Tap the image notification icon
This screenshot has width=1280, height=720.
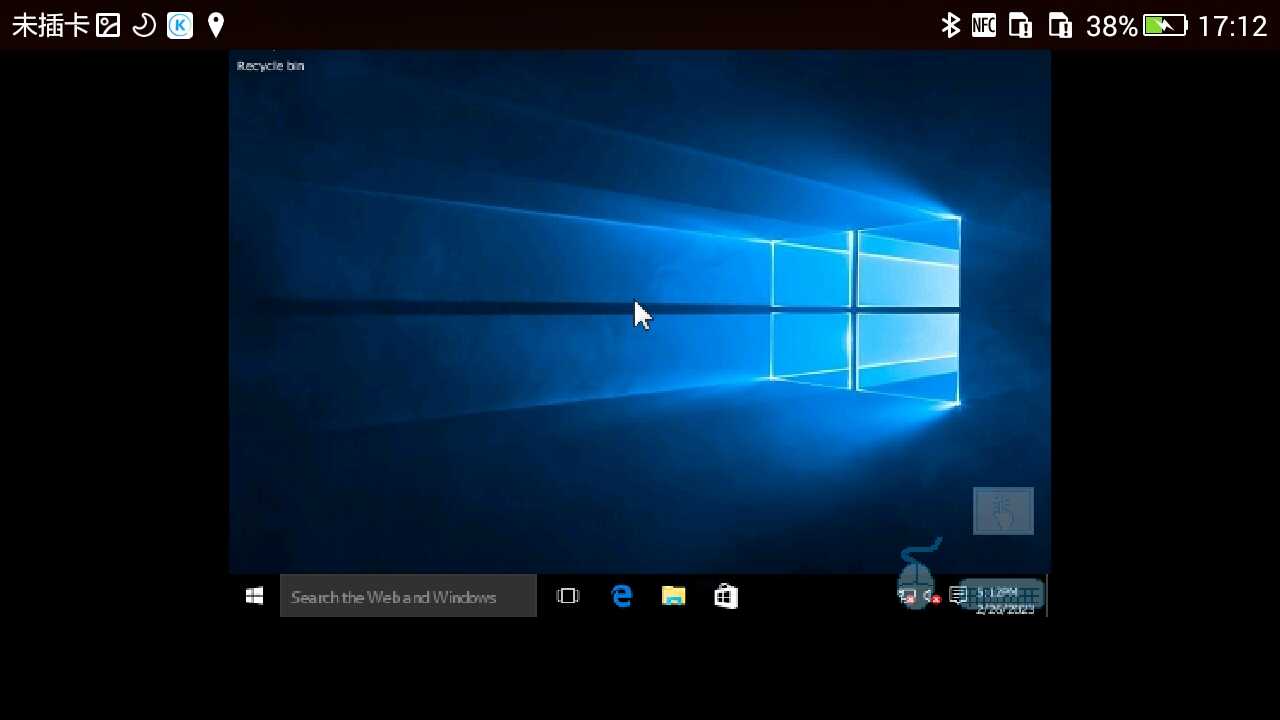point(108,25)
